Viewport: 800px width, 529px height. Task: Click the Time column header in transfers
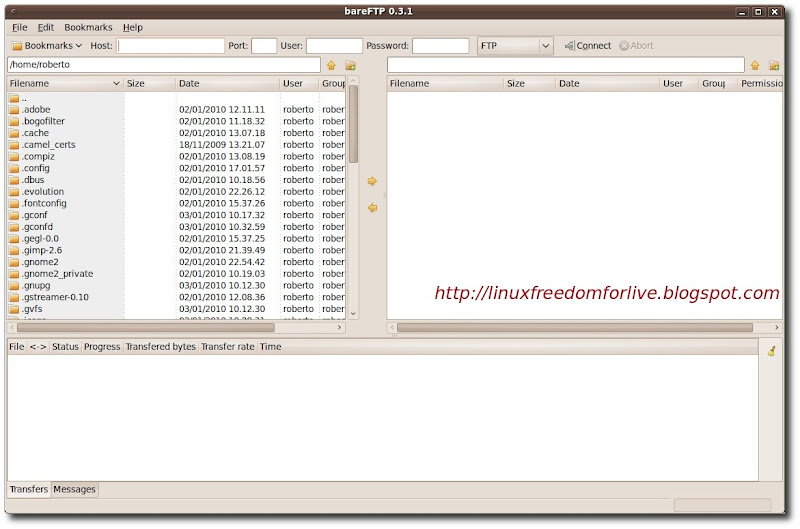tap(270, 346)
